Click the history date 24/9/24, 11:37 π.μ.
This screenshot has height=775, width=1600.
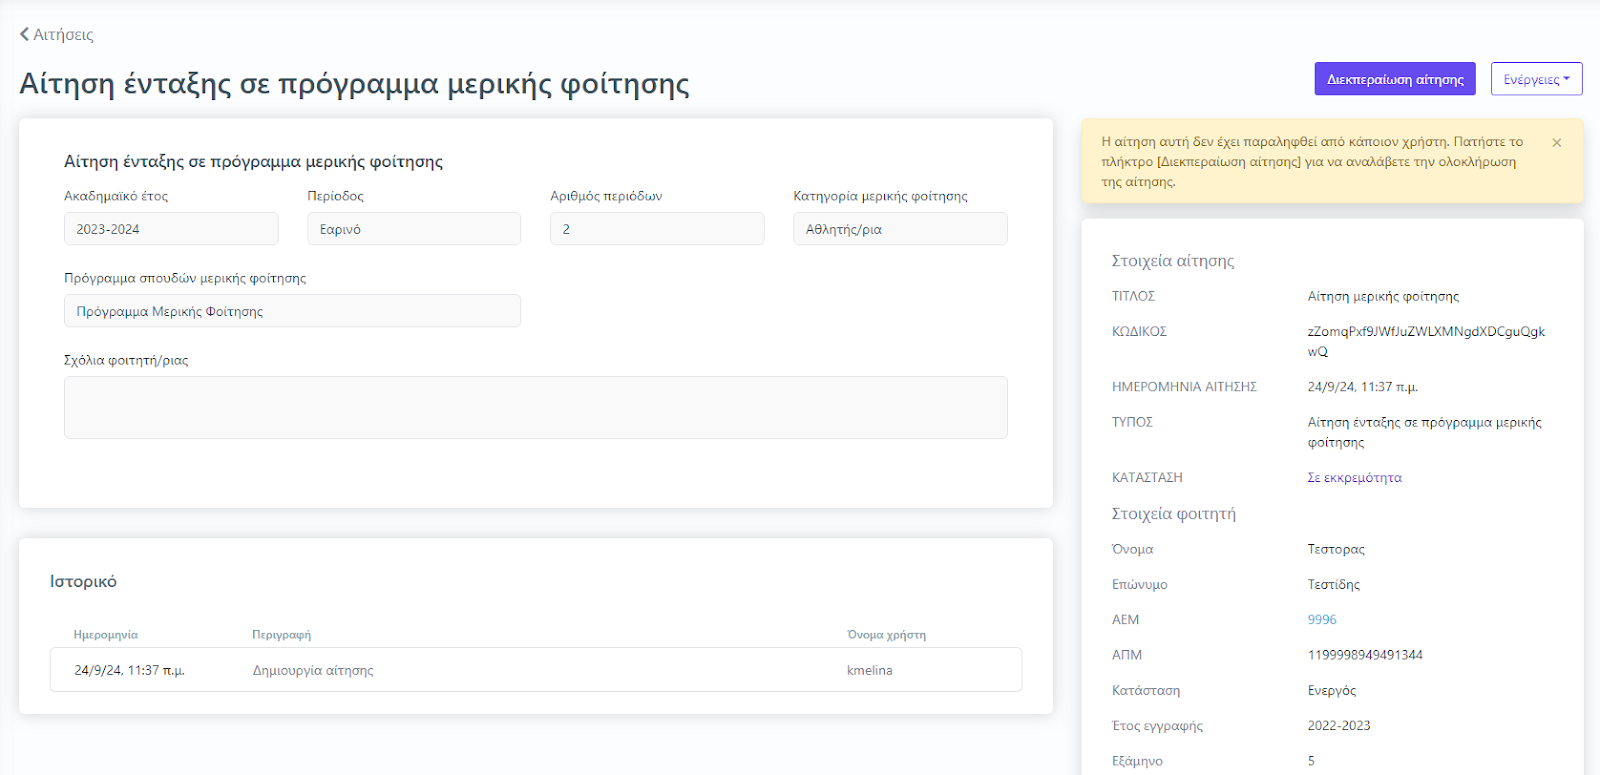click(129, 670)
